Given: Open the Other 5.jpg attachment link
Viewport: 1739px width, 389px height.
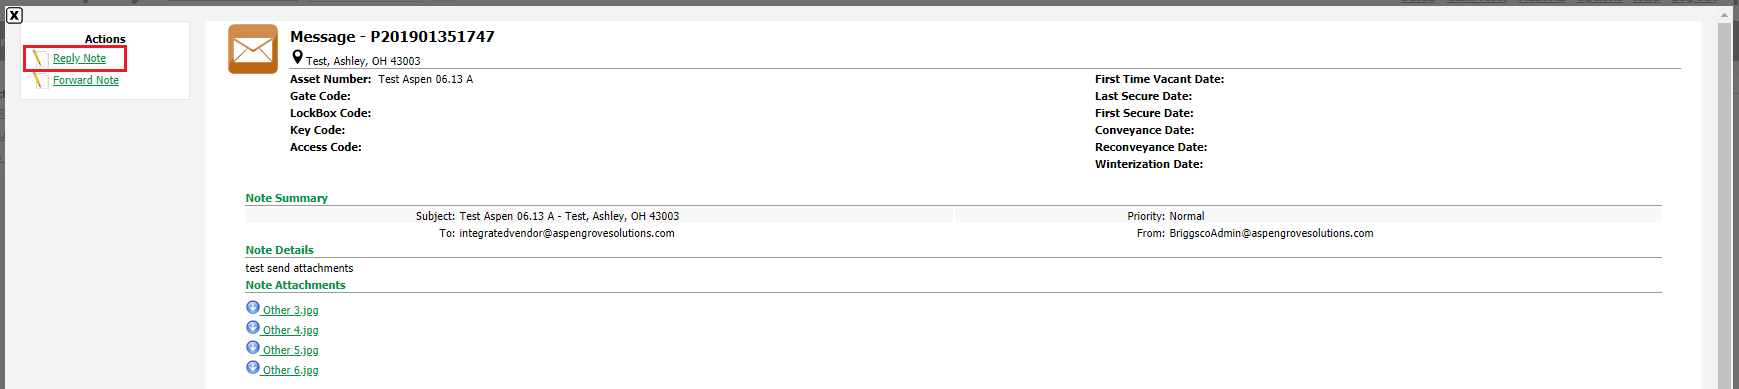Looking at the screenshot, I should pos(290,351).
